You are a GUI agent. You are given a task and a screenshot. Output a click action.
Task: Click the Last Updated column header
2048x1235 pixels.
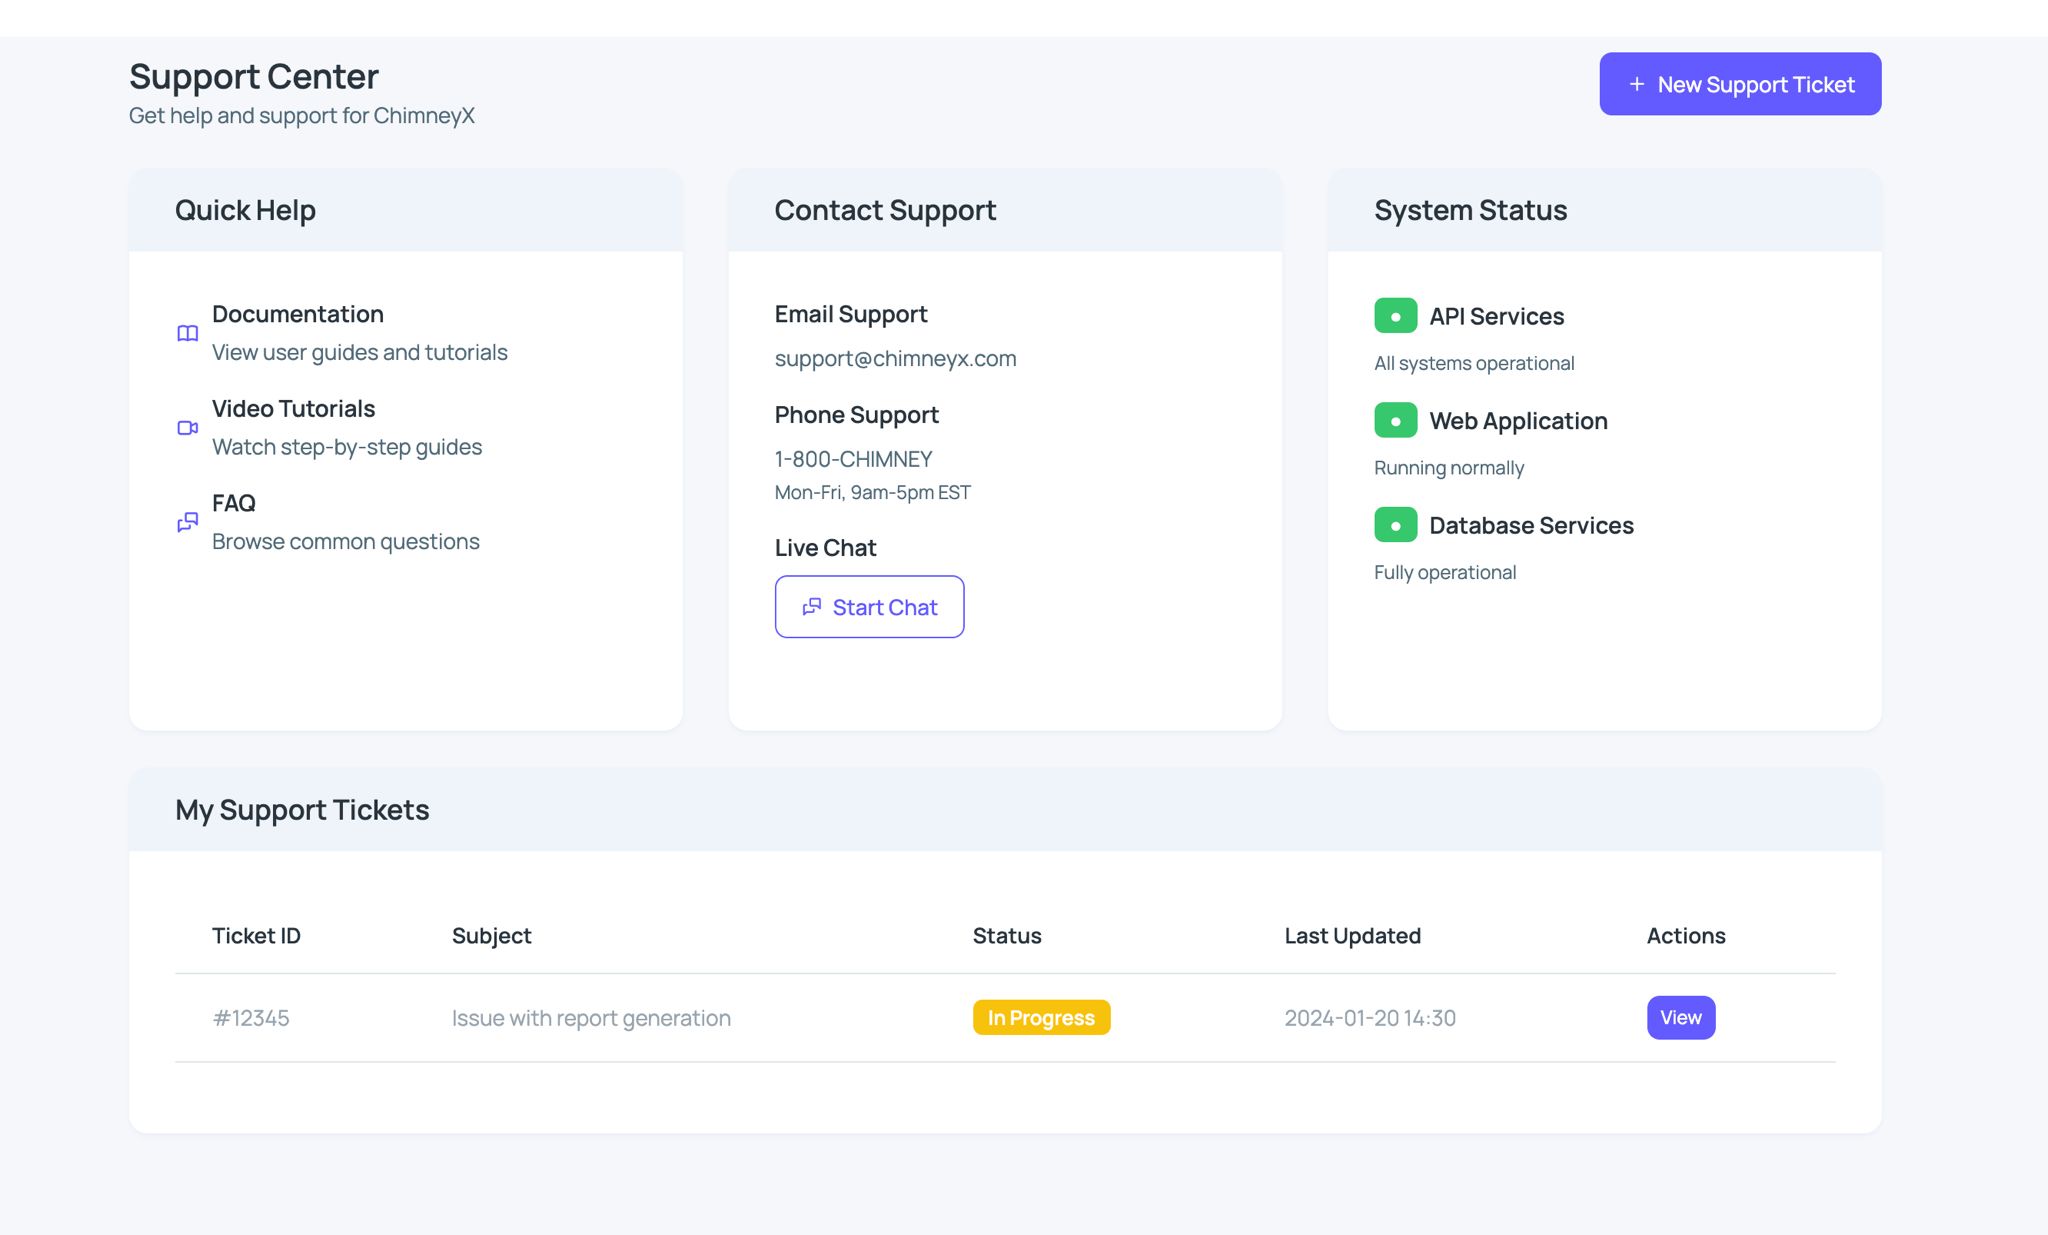pos(1352,936)
